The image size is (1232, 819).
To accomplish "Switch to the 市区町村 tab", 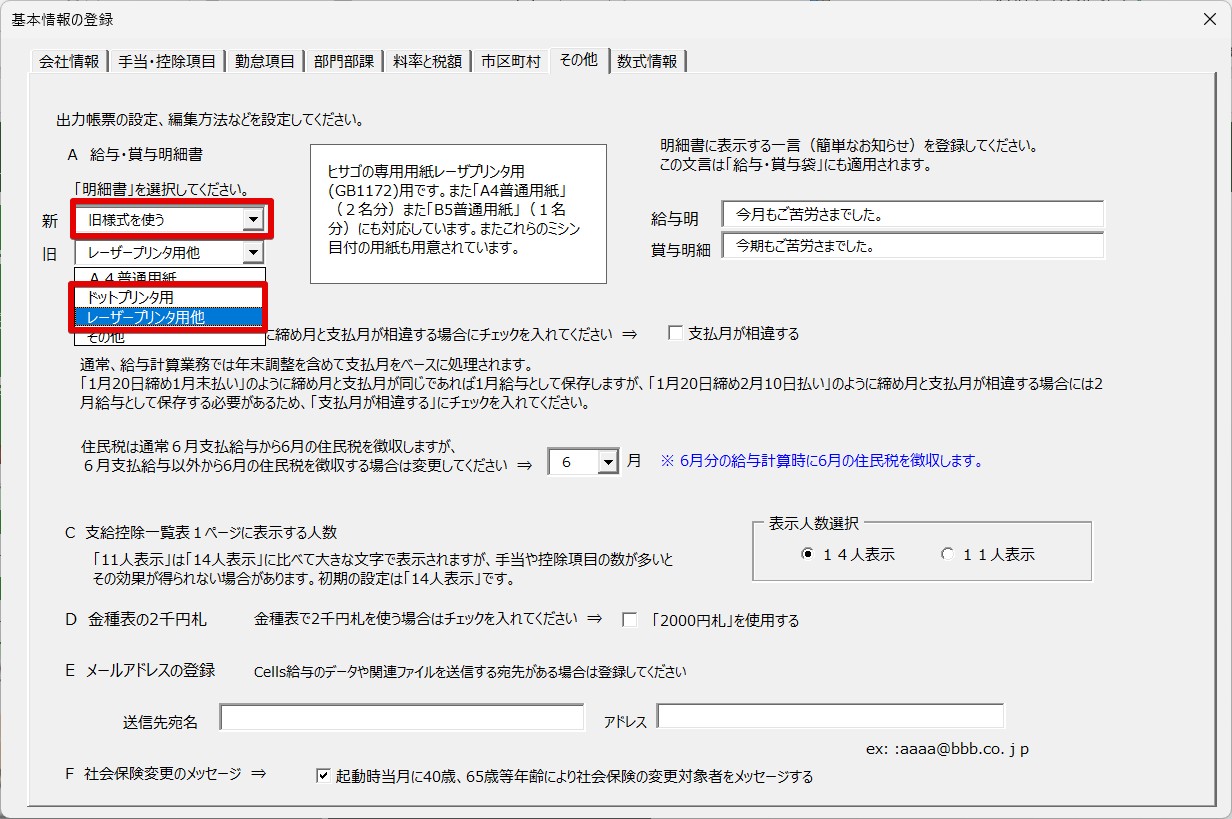I will (x=510, y=61).
